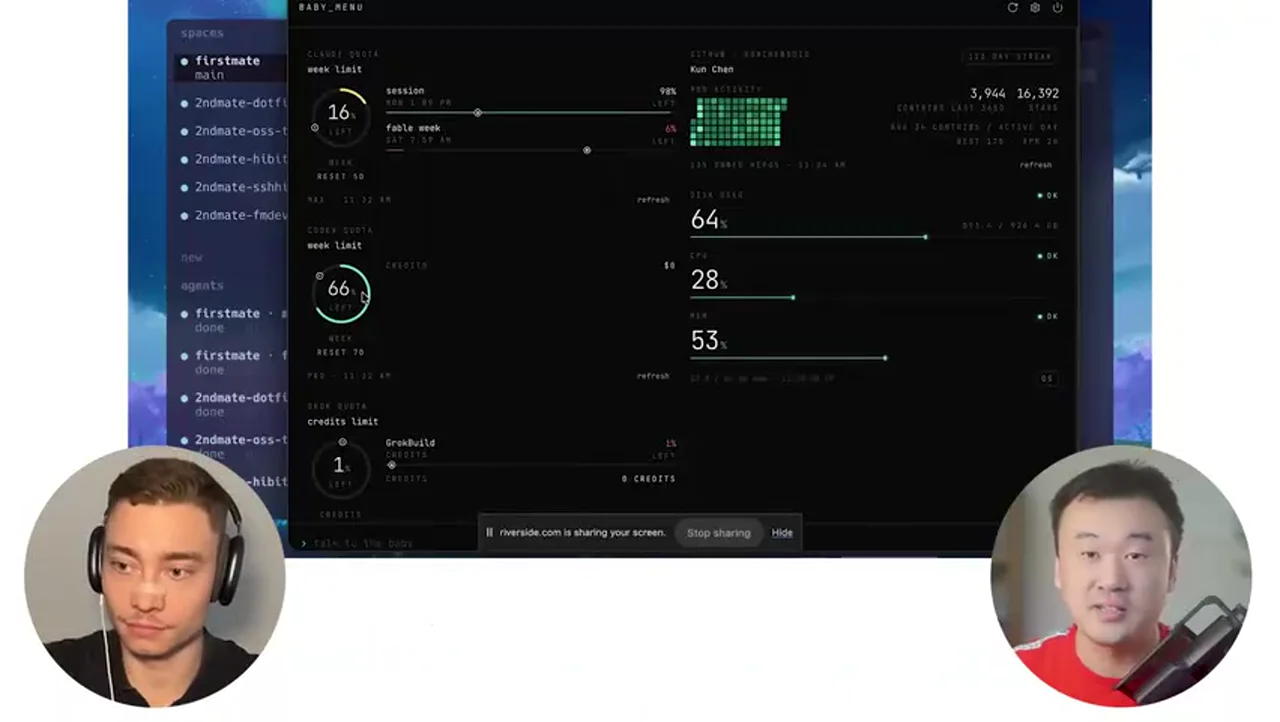Select the 2ndmate-oss space in sidebar

click(x=233, y=131)
